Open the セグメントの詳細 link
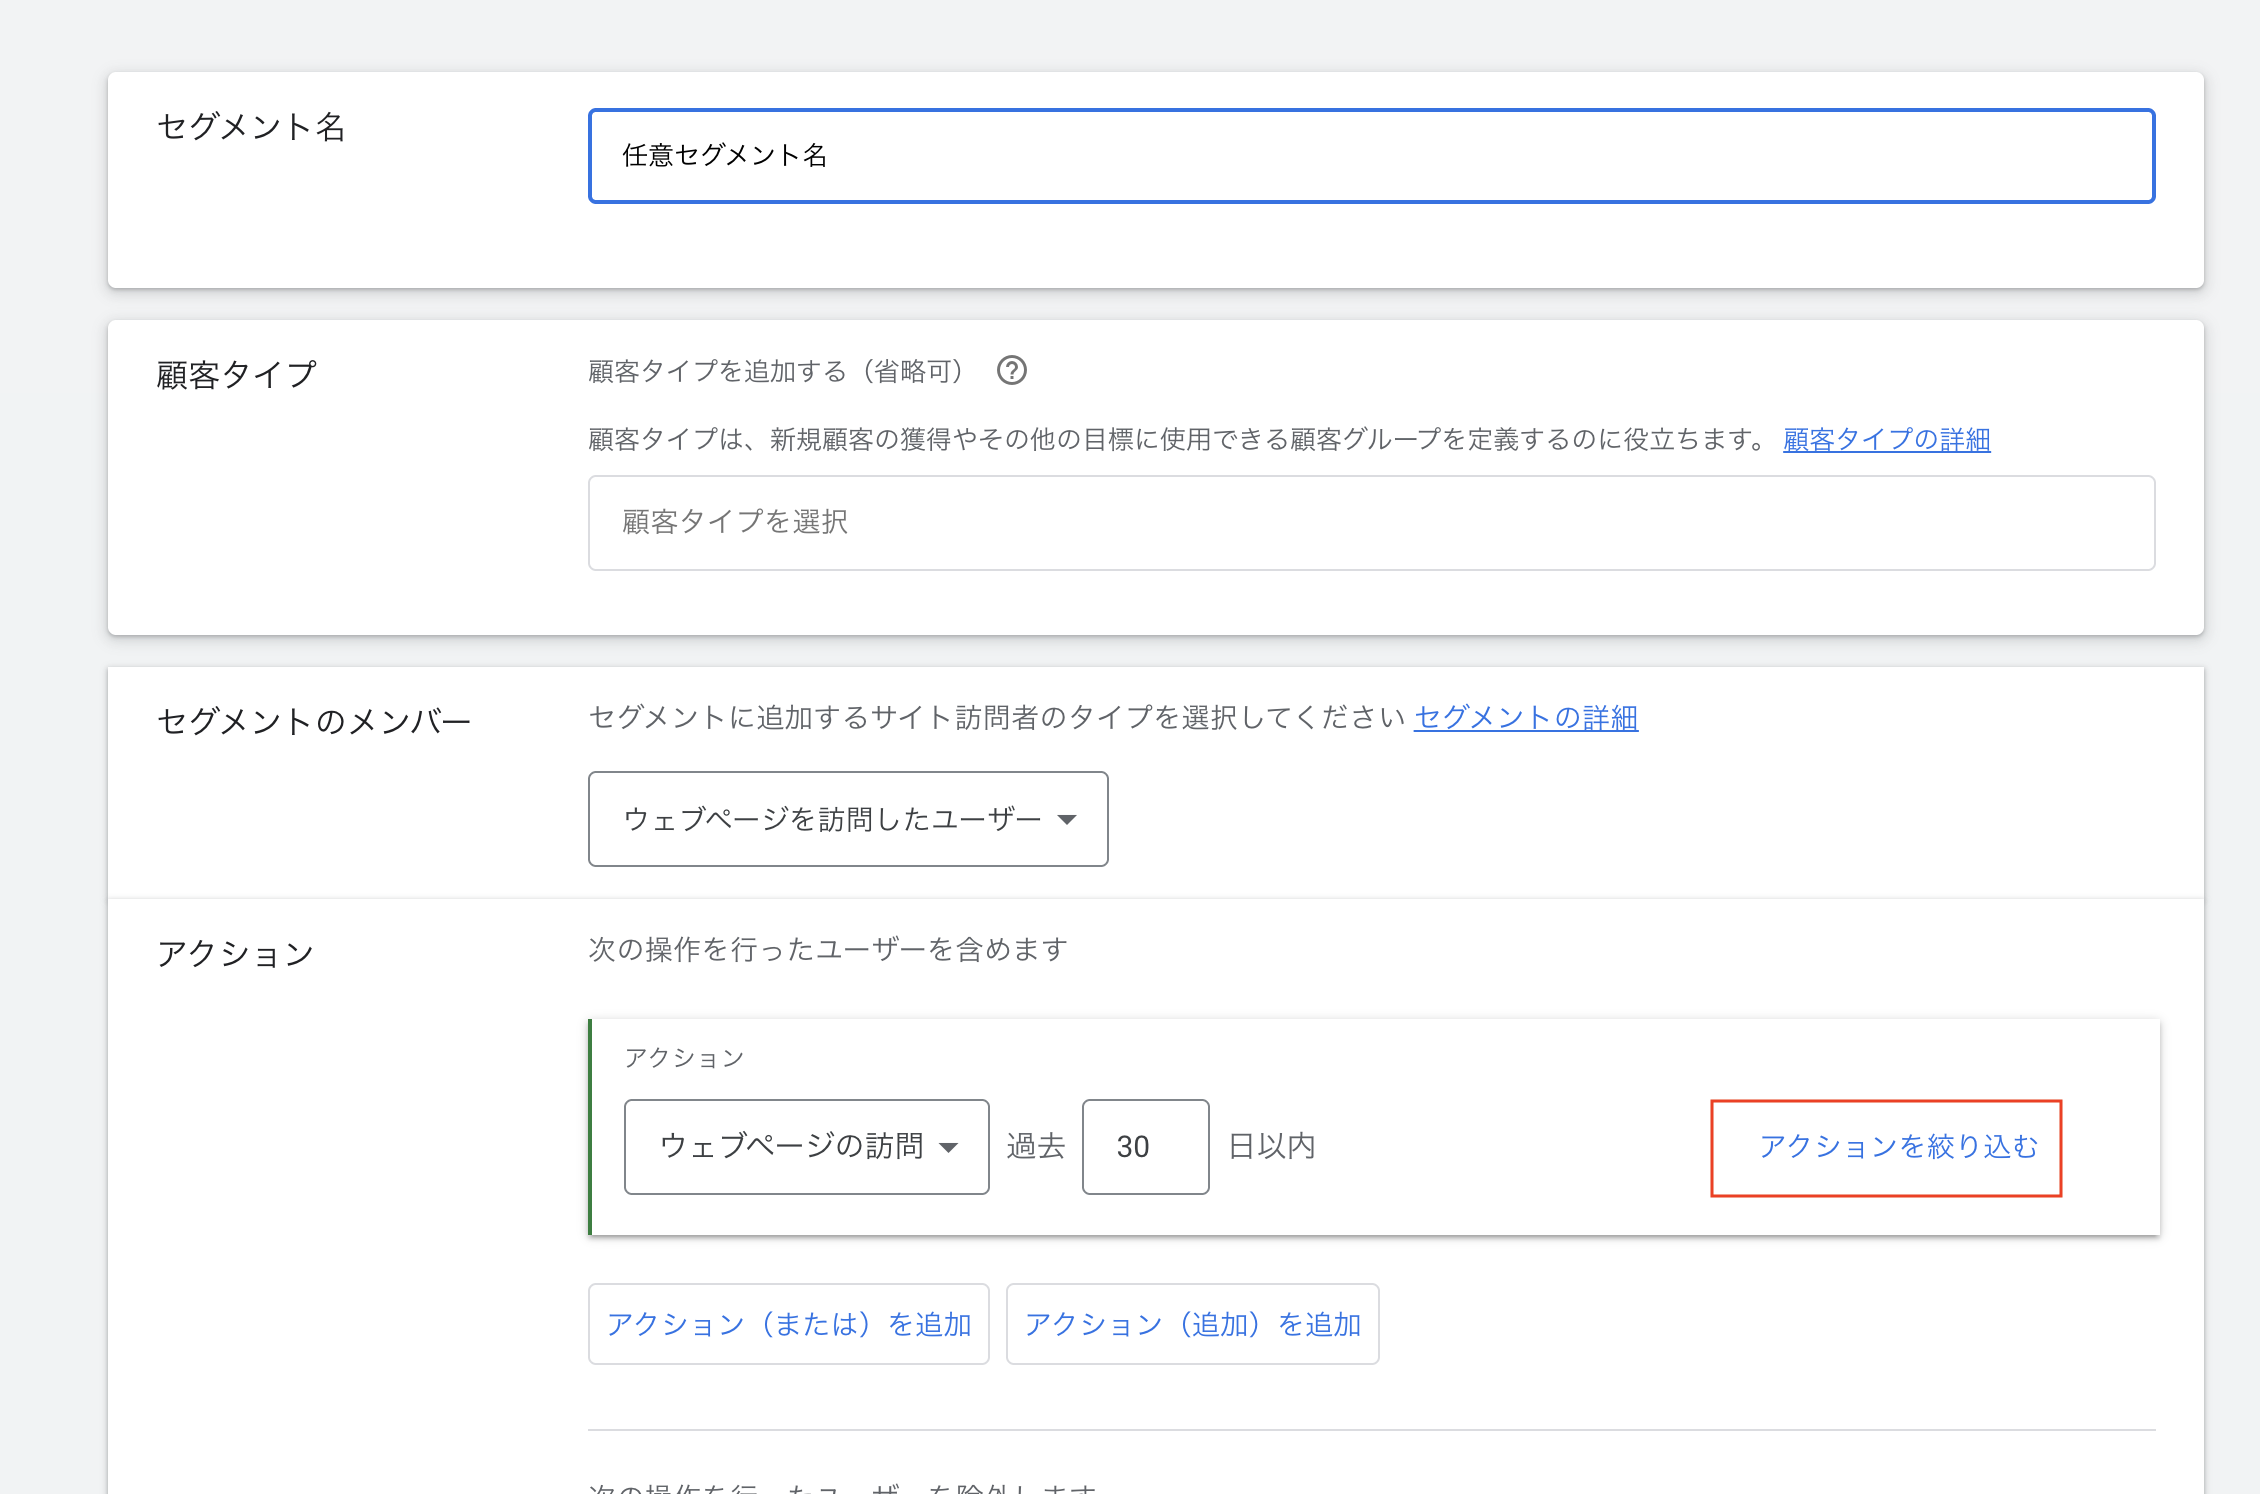Viewport: 2260px width, 1494px height. click(1525, 717)
